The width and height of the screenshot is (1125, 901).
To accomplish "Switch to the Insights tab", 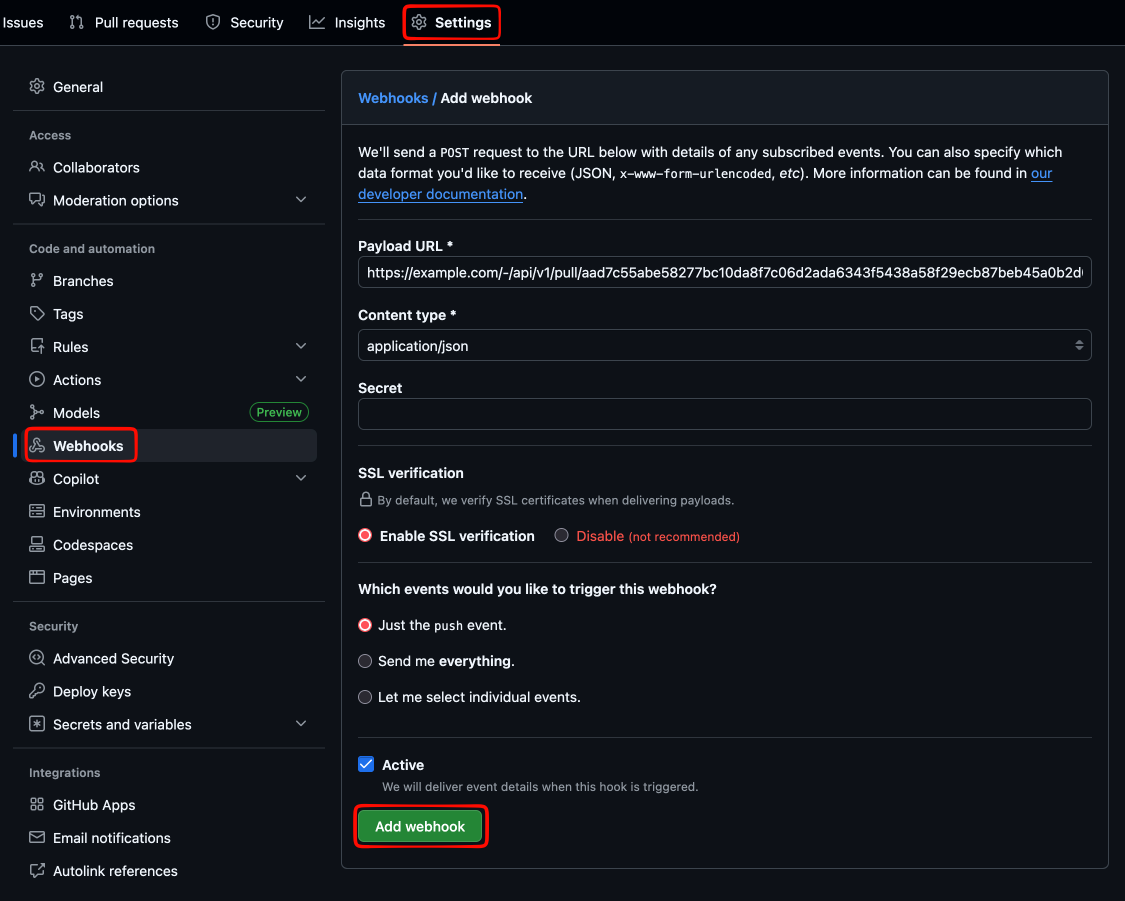I will (347, 22).
